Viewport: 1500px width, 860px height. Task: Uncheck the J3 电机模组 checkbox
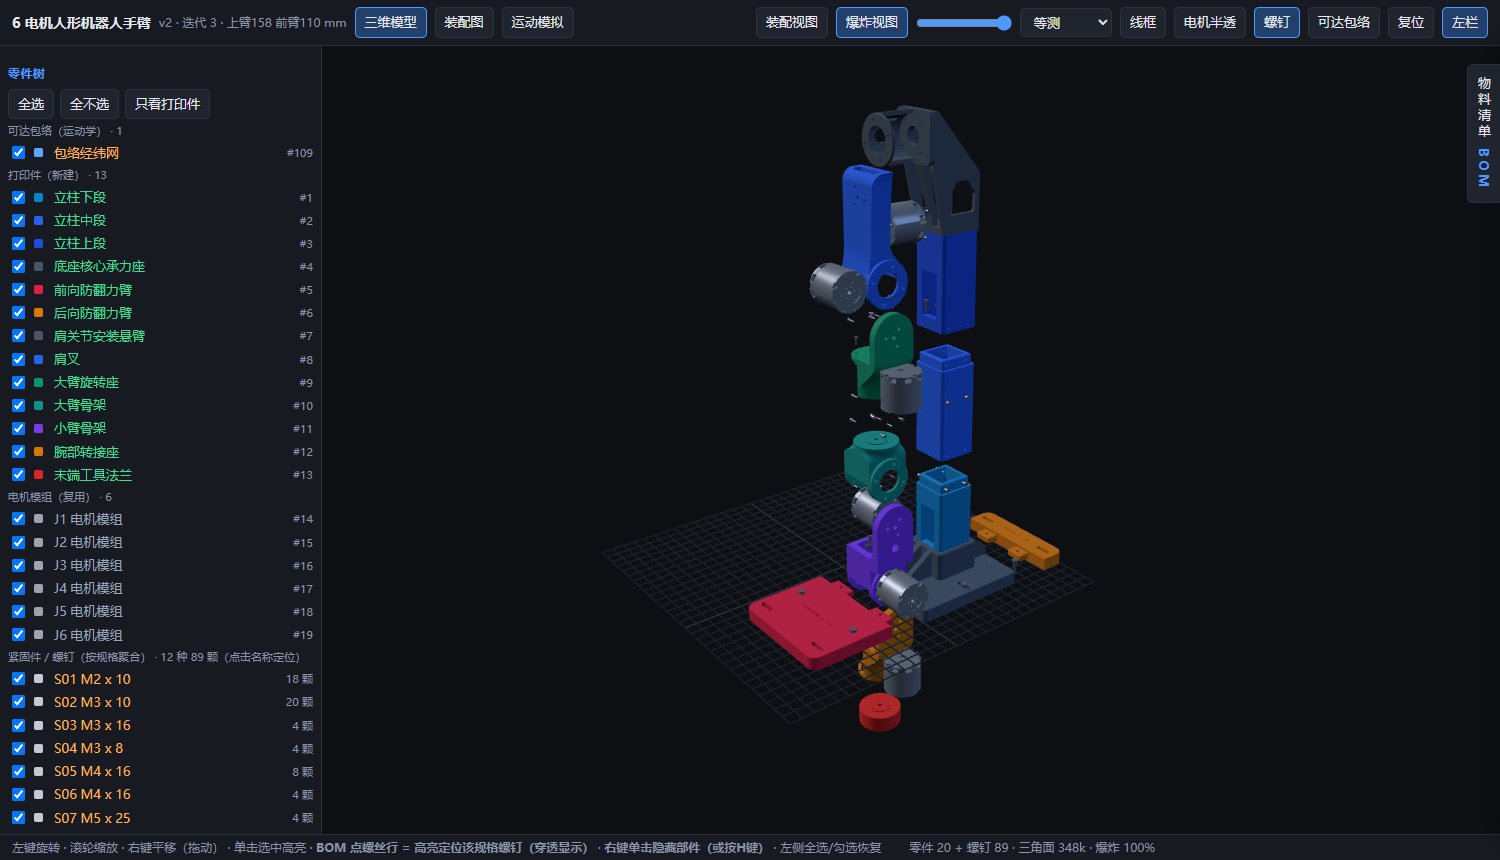point(18,565)
